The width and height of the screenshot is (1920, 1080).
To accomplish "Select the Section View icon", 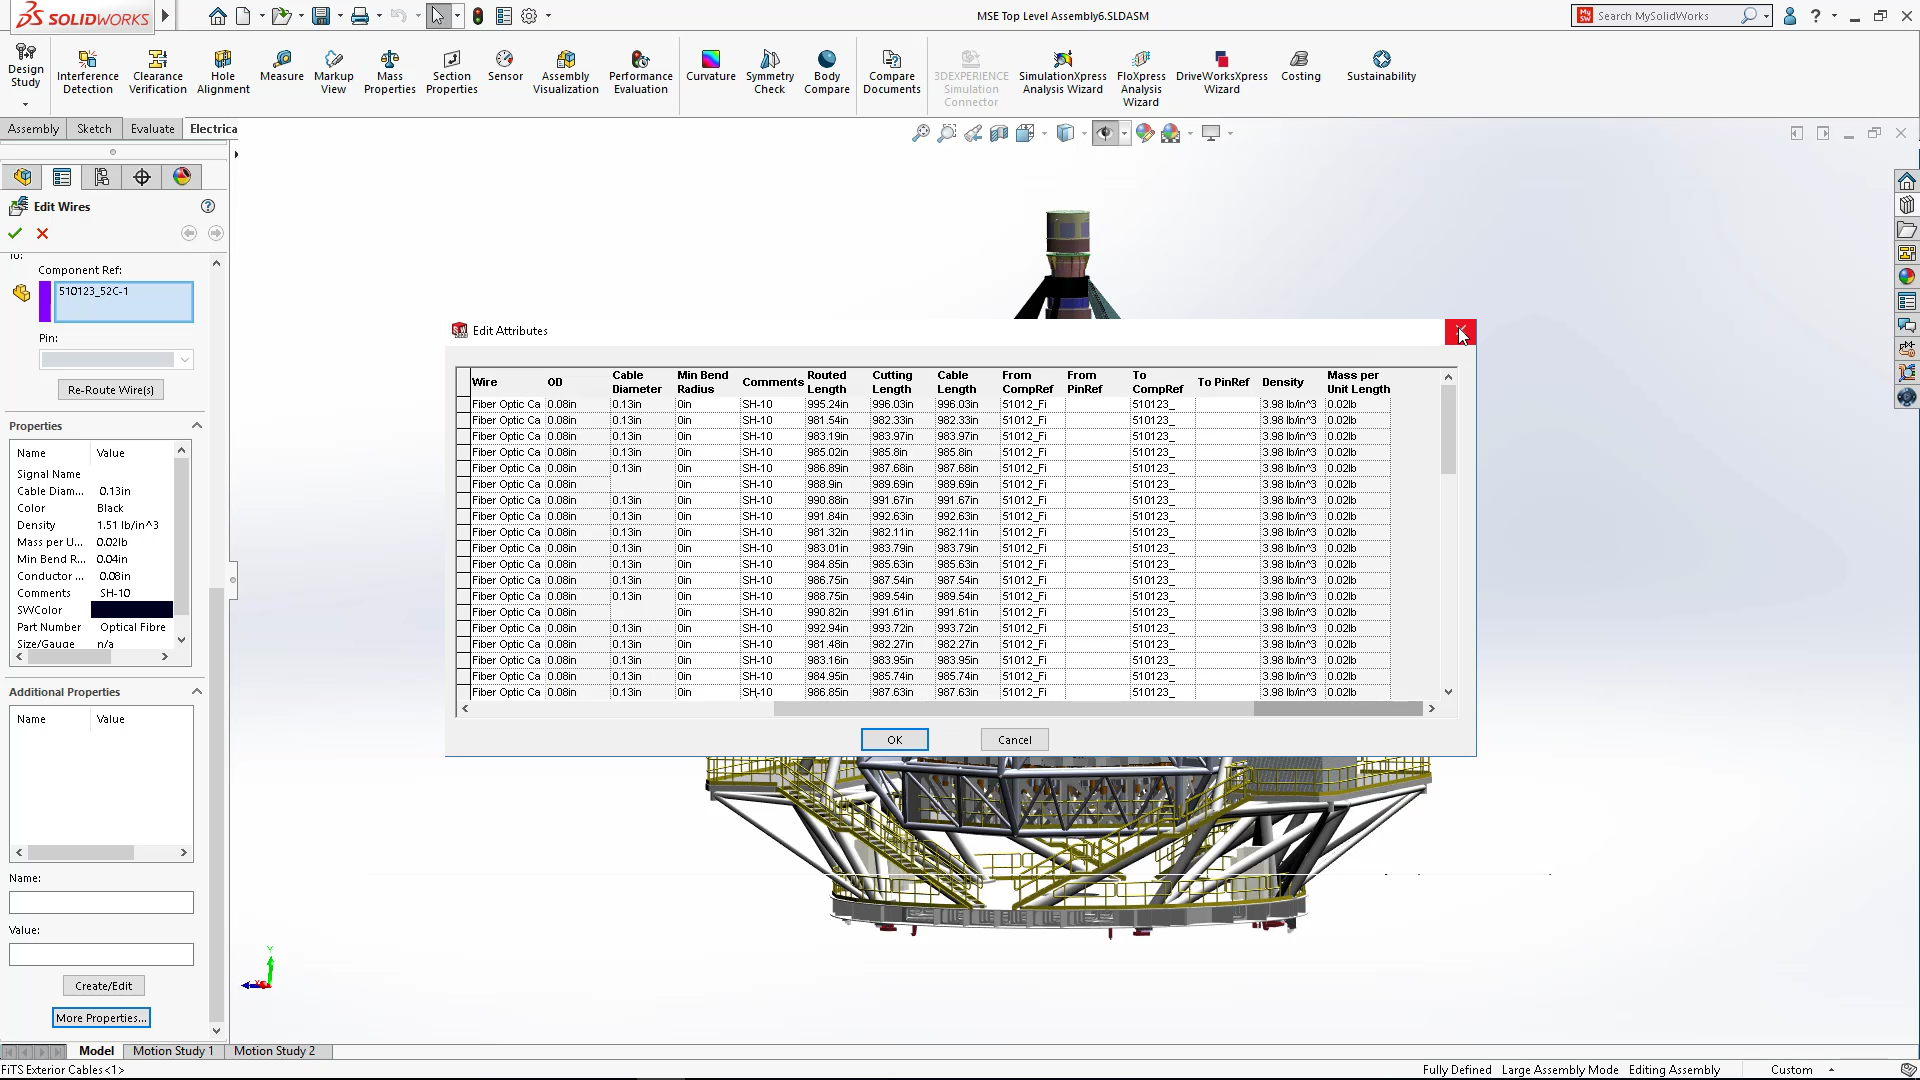I will pyautogui.click(x=1000, y=133).
